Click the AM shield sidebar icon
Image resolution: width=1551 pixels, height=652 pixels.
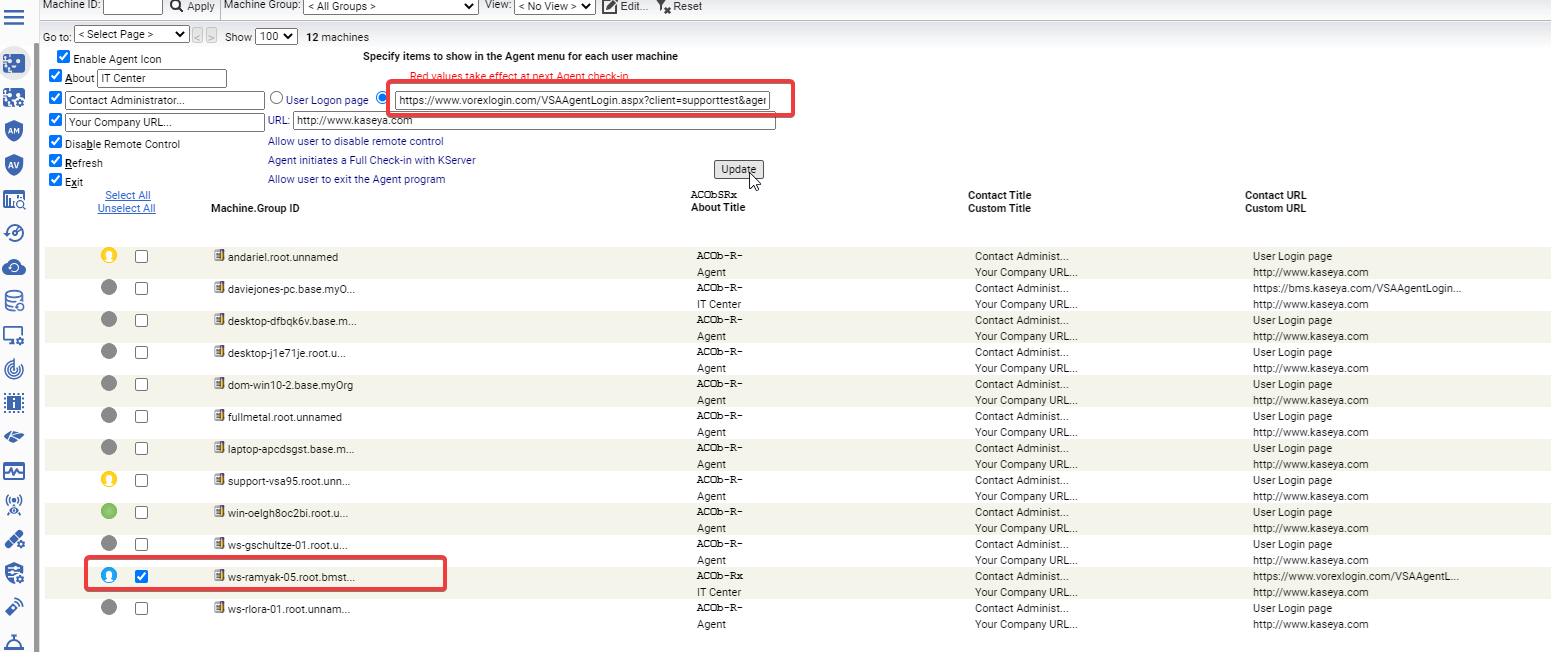point(14,132)
